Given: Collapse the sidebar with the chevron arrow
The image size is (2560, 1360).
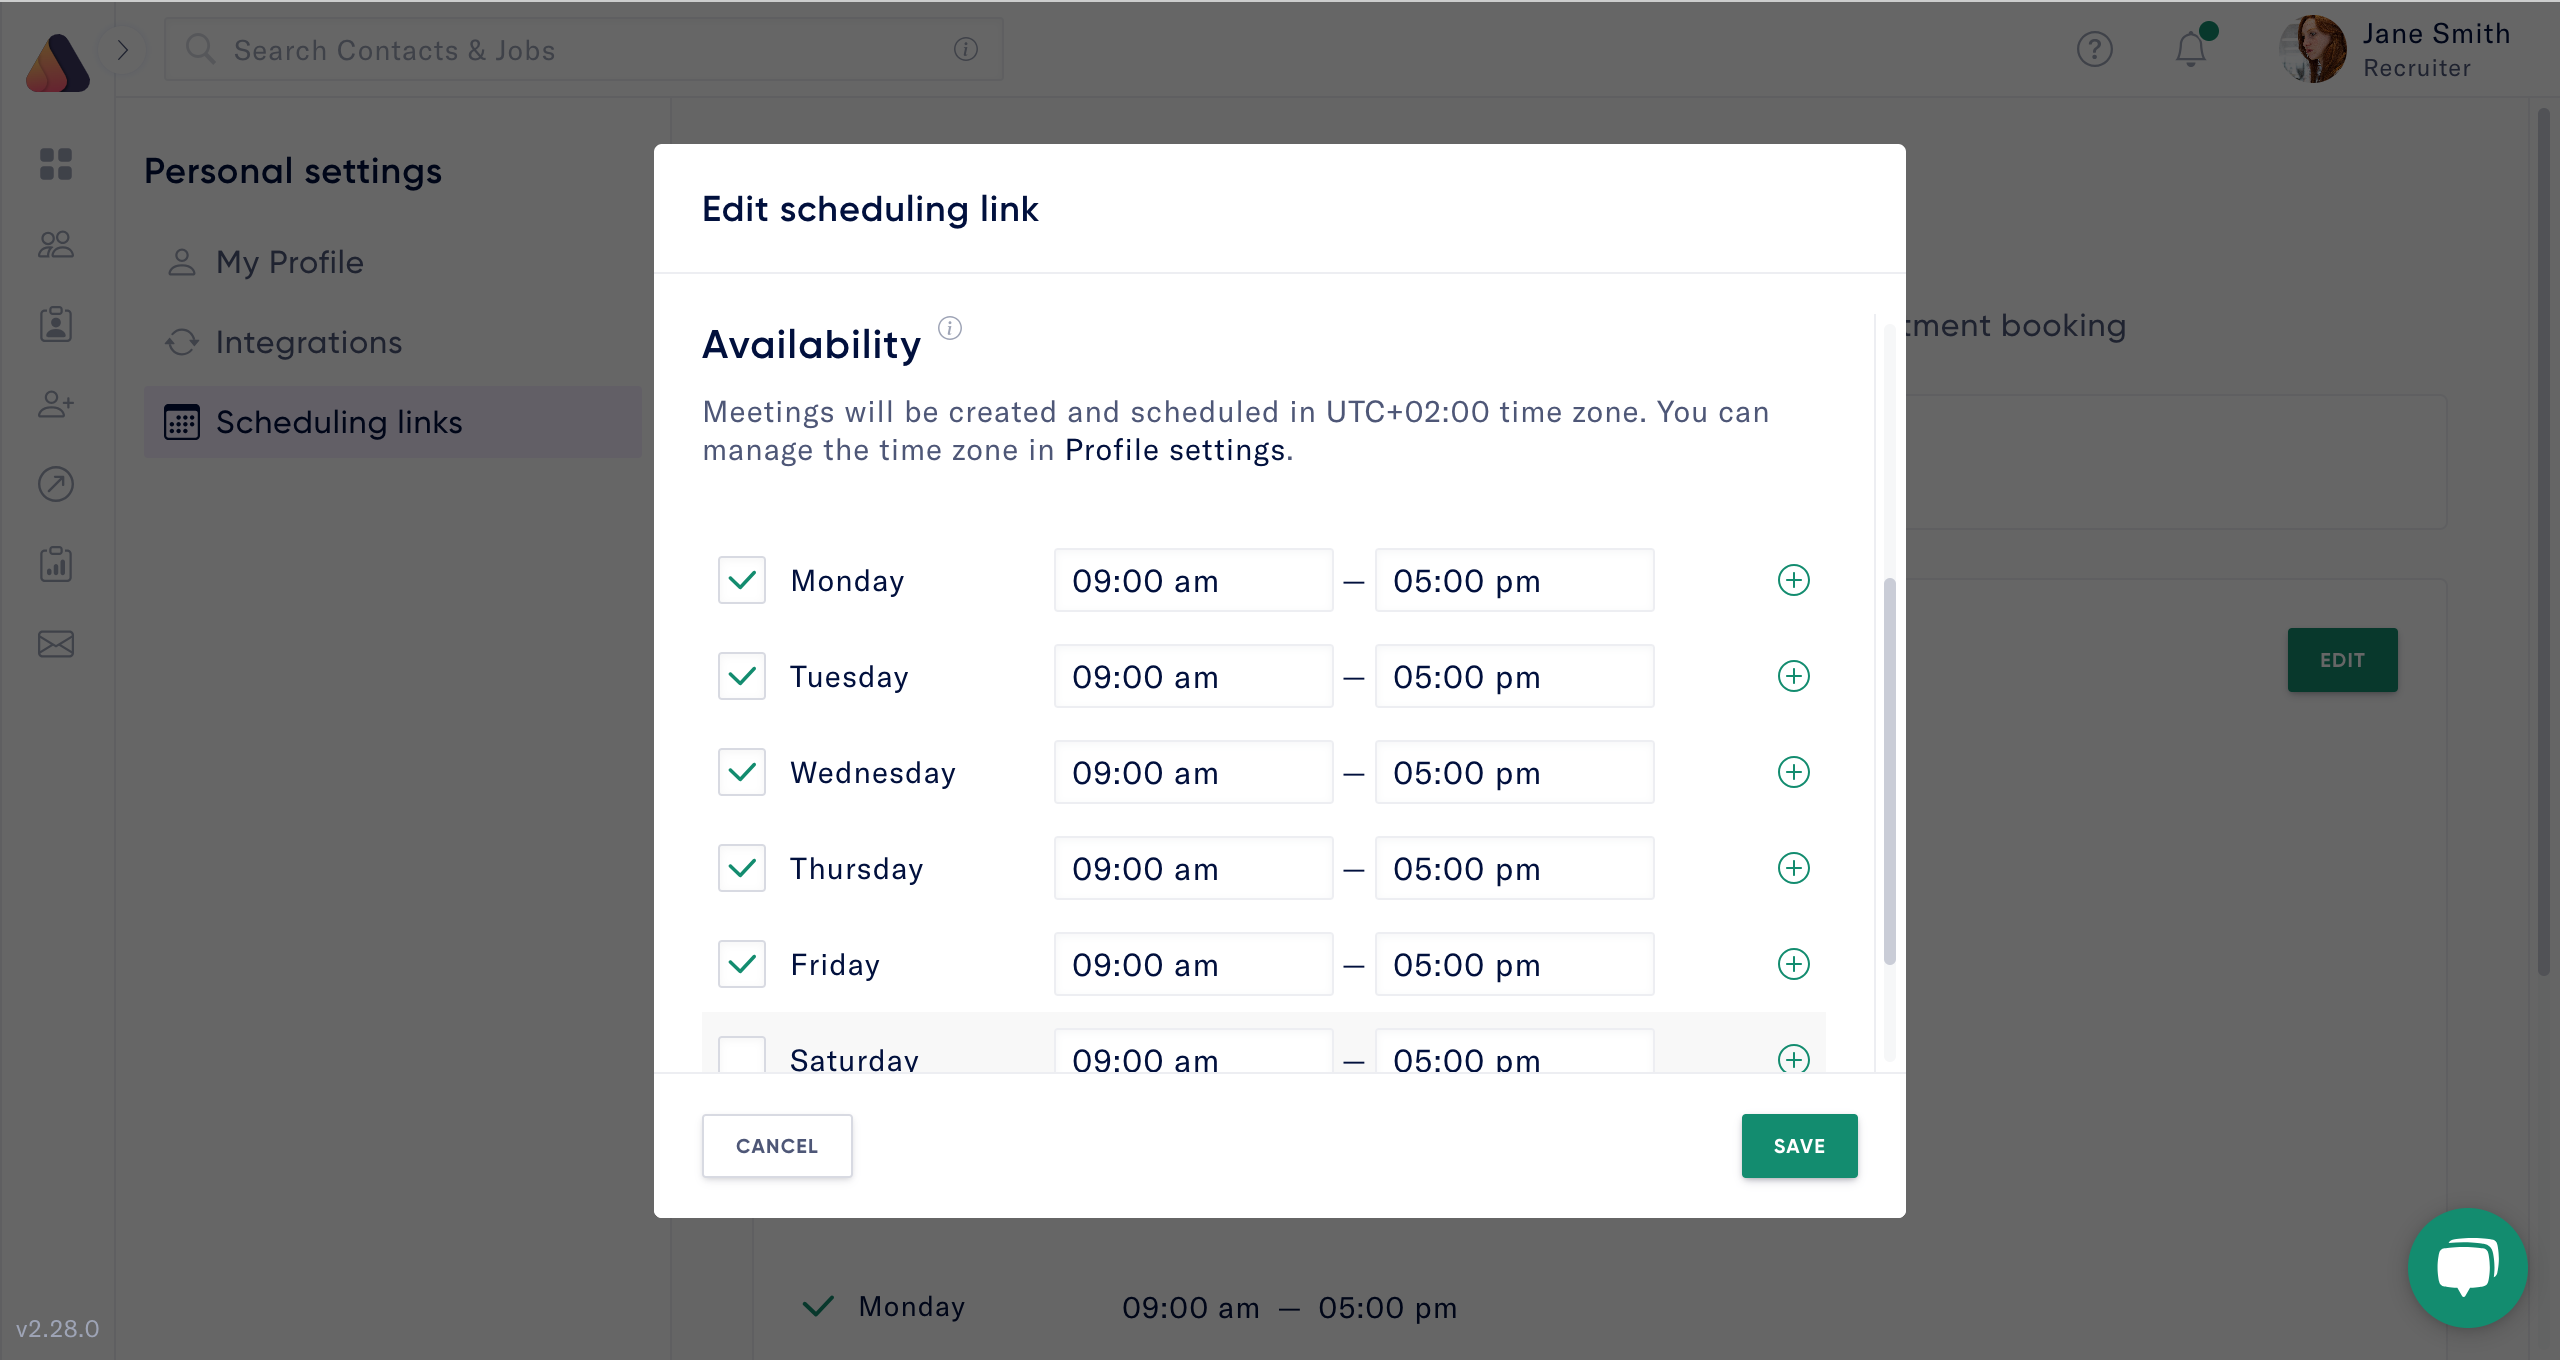Looking at the screenshot, I should 124,49.
